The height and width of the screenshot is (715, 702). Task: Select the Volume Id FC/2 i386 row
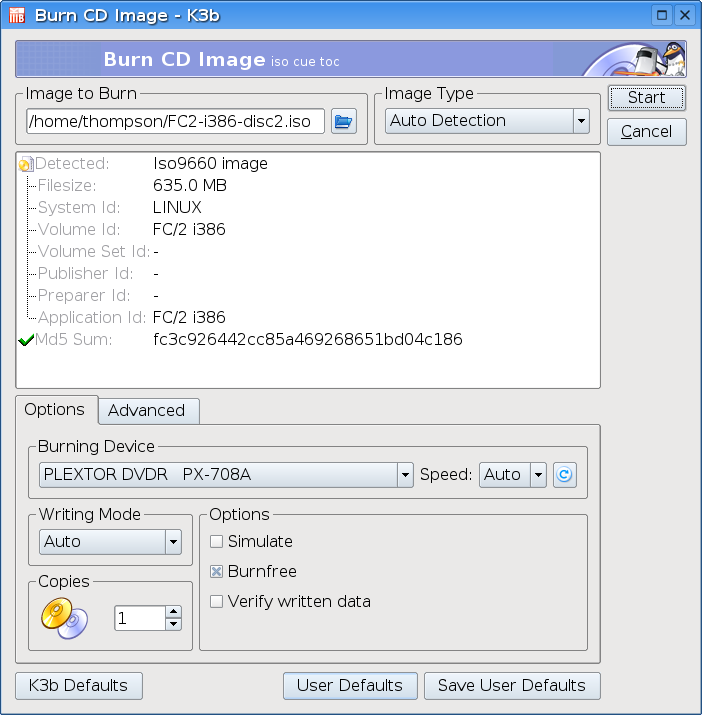(308, 229)
